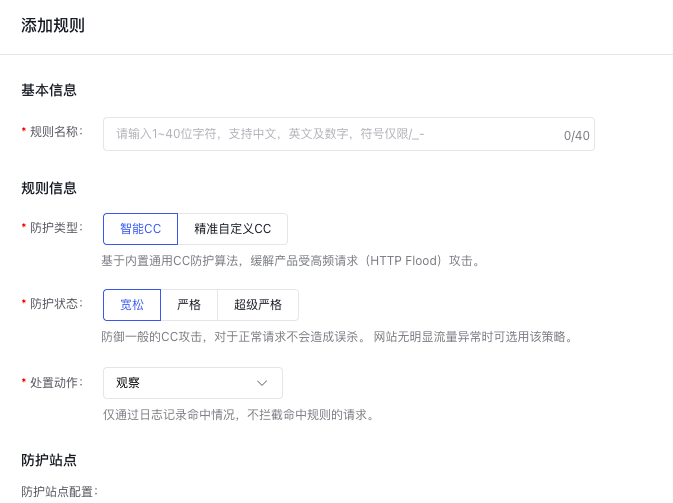The width and height of the screenshot is (673, 503).
Task: Choose the 宽松 protection status
Action: click(x=132, y=305)
